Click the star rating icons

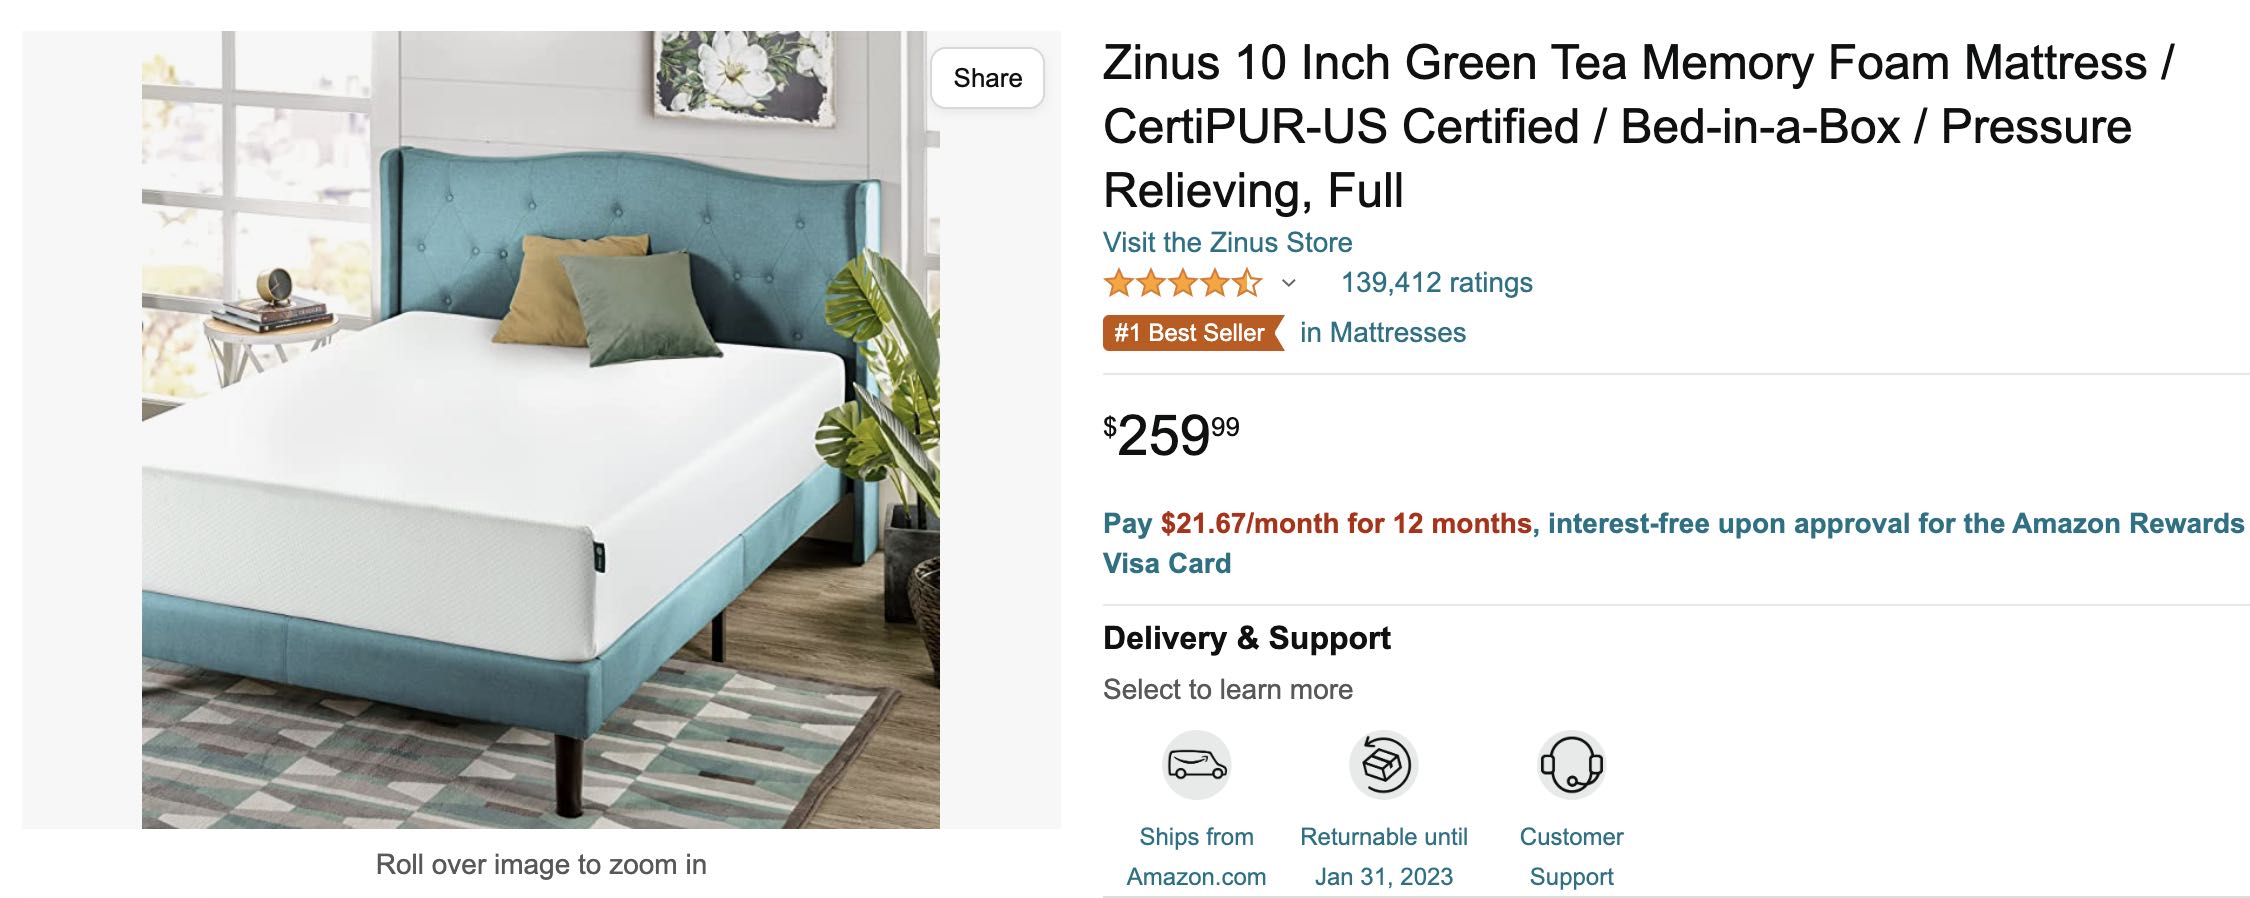point(1182,284)
